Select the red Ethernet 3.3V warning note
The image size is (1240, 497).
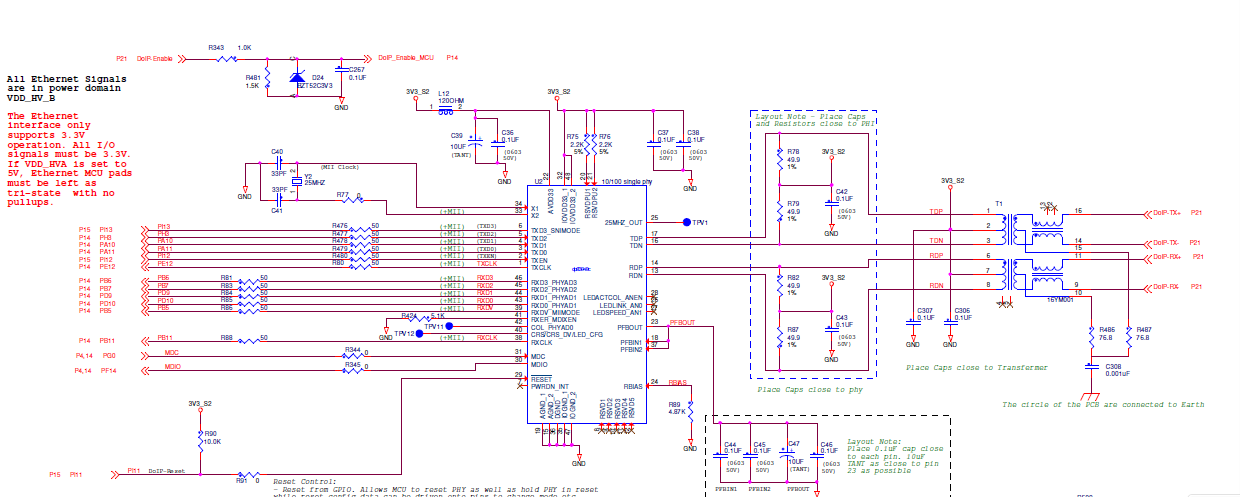(68, 159)
